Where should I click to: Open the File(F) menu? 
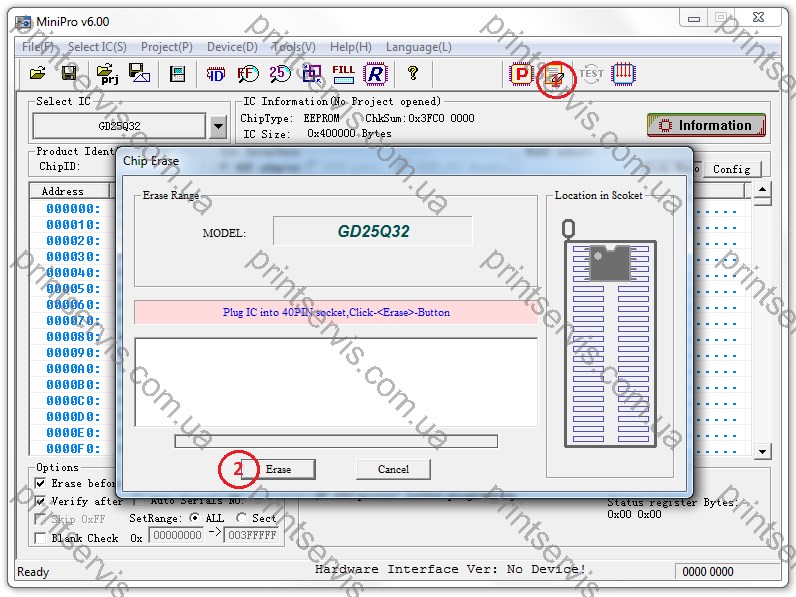tap(38, 47)
